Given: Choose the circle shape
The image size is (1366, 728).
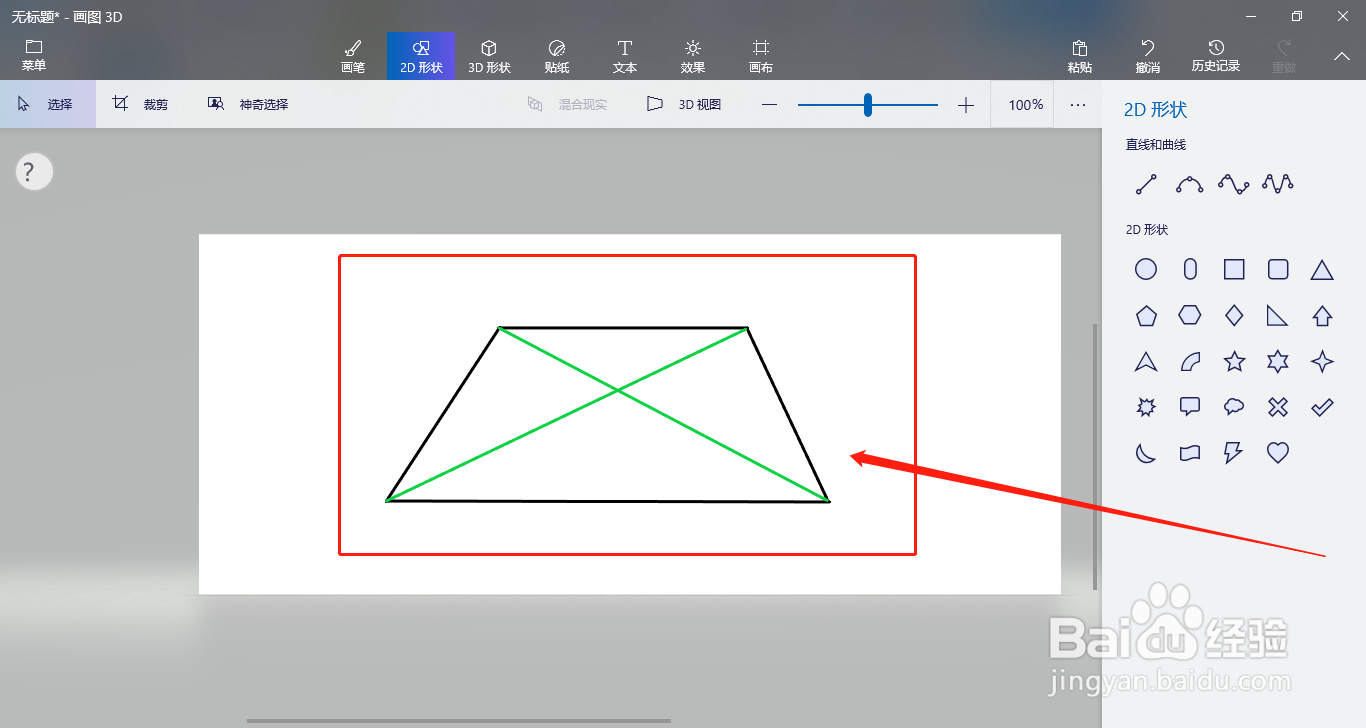Looking at the screenshot, I should pos(1146,269).
